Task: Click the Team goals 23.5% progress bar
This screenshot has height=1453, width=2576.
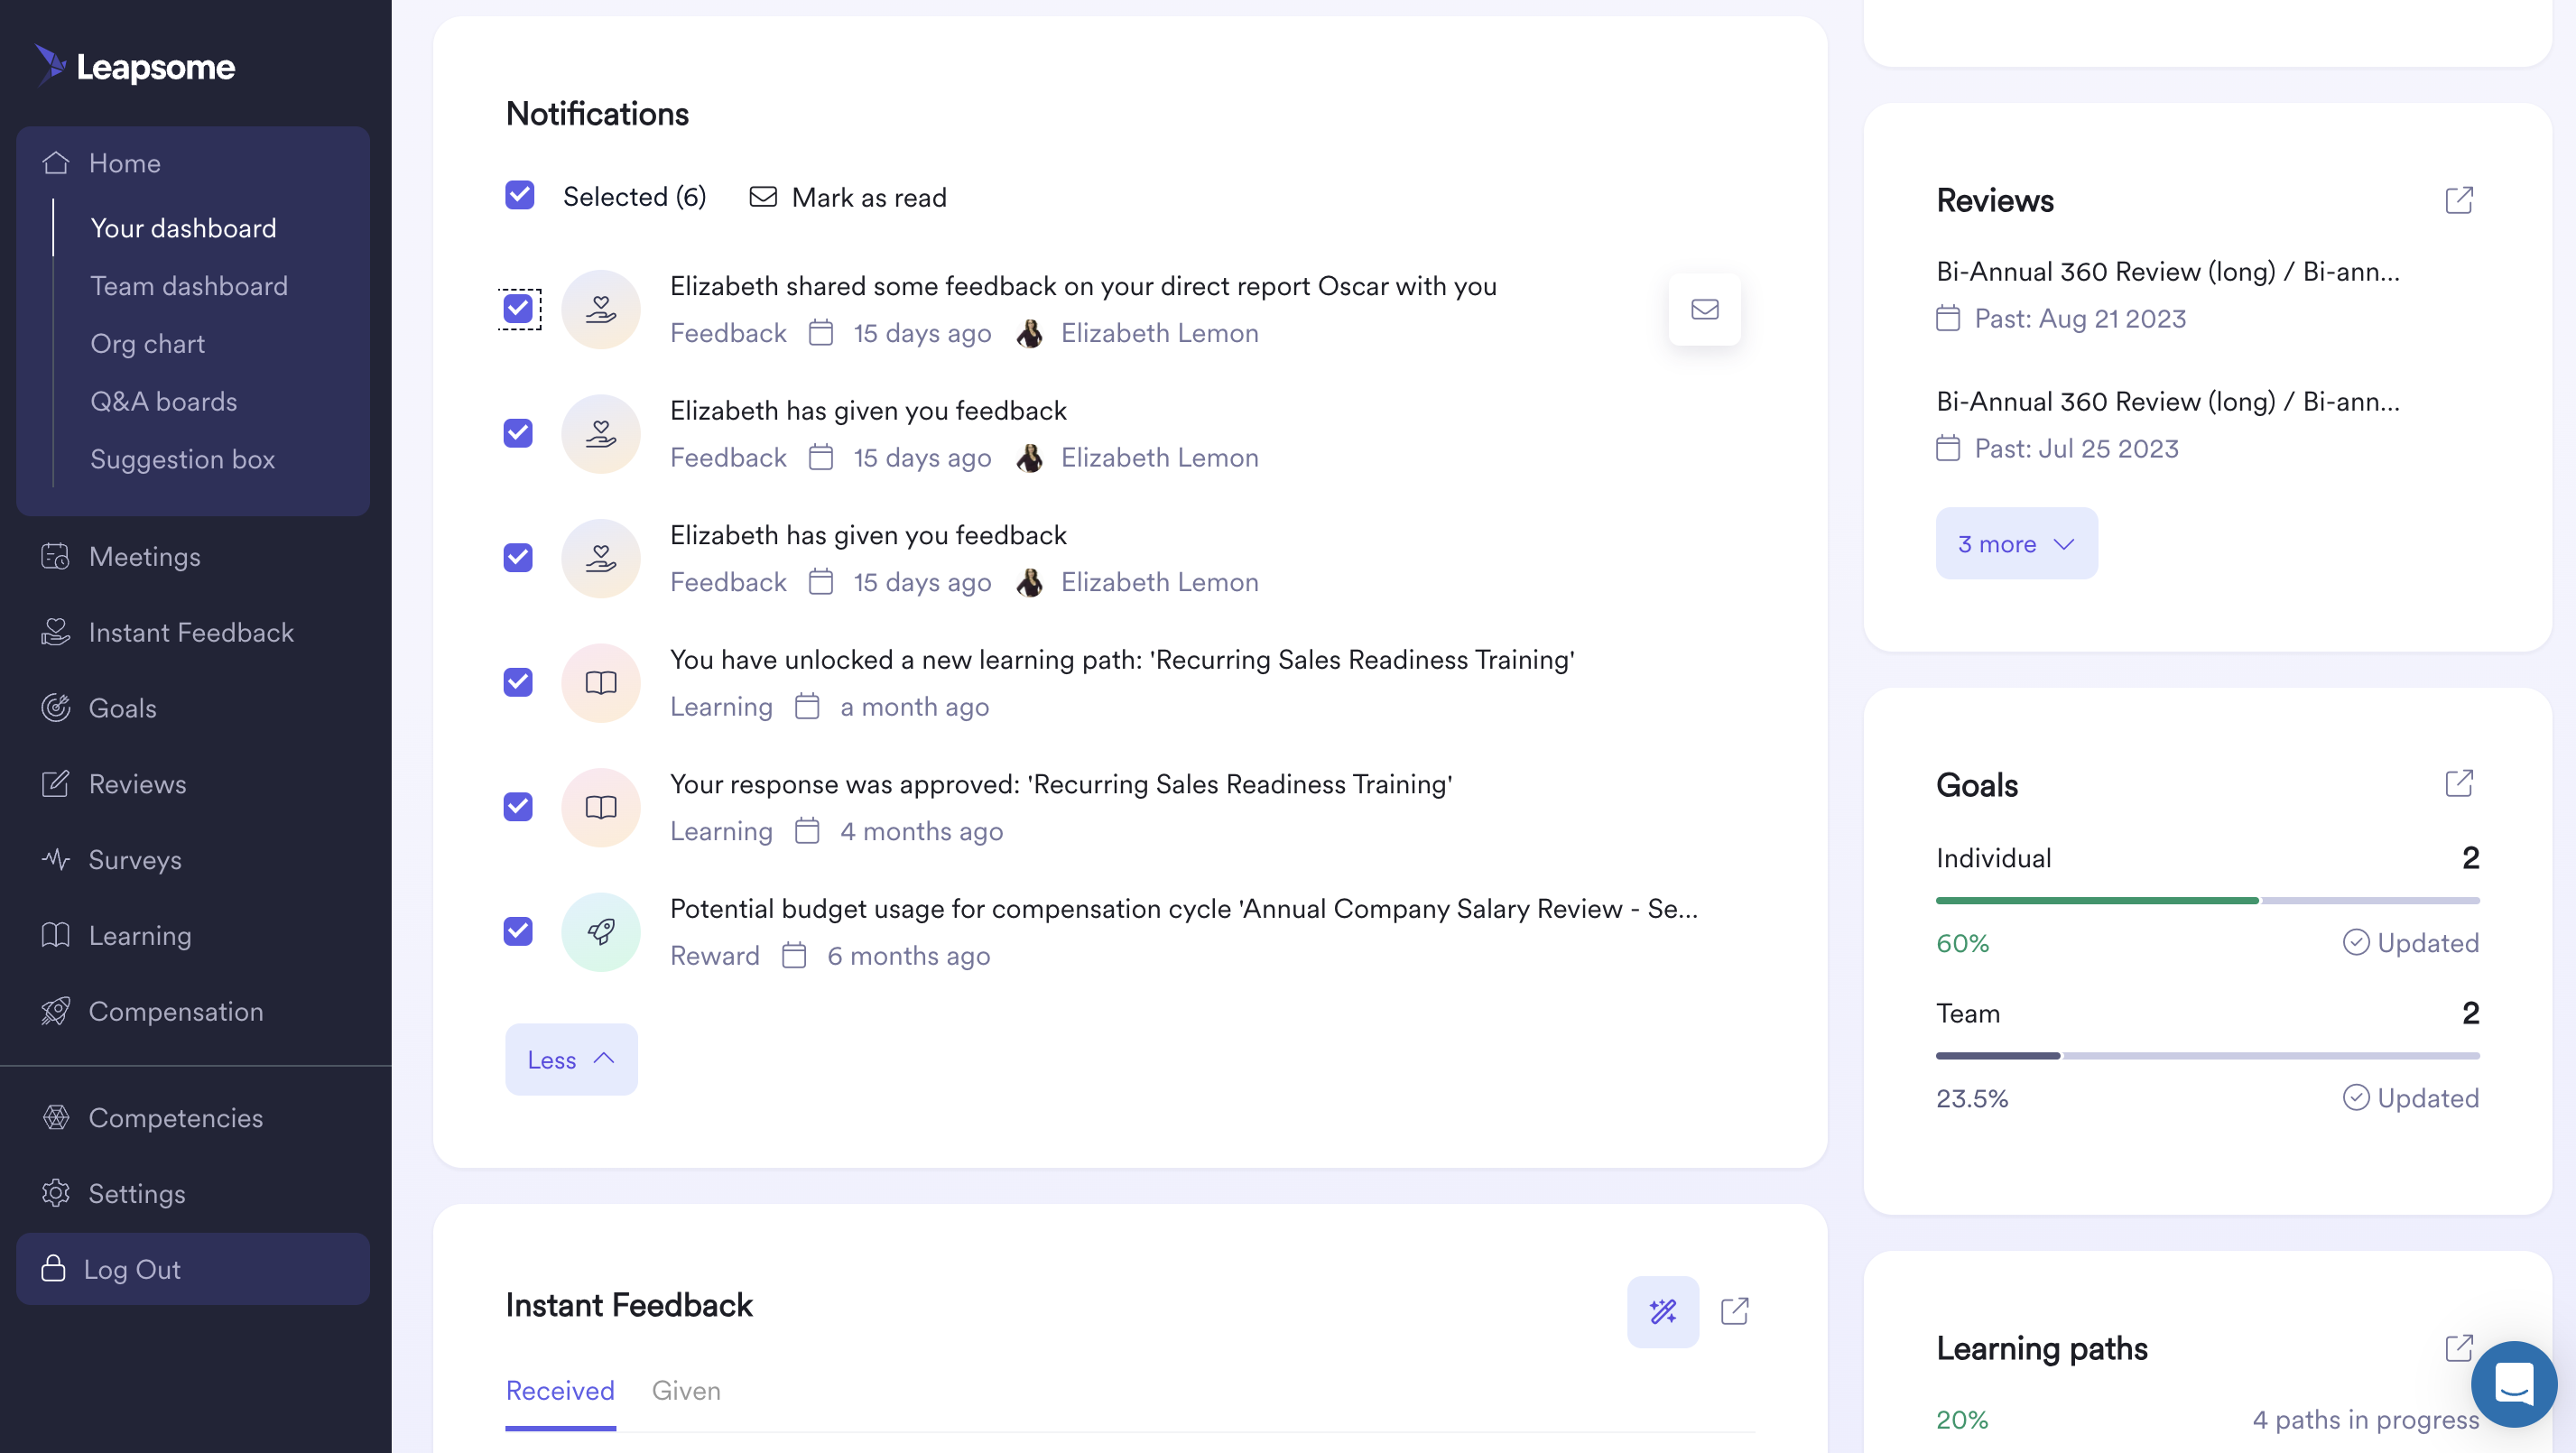Action: [2207, 1055]
